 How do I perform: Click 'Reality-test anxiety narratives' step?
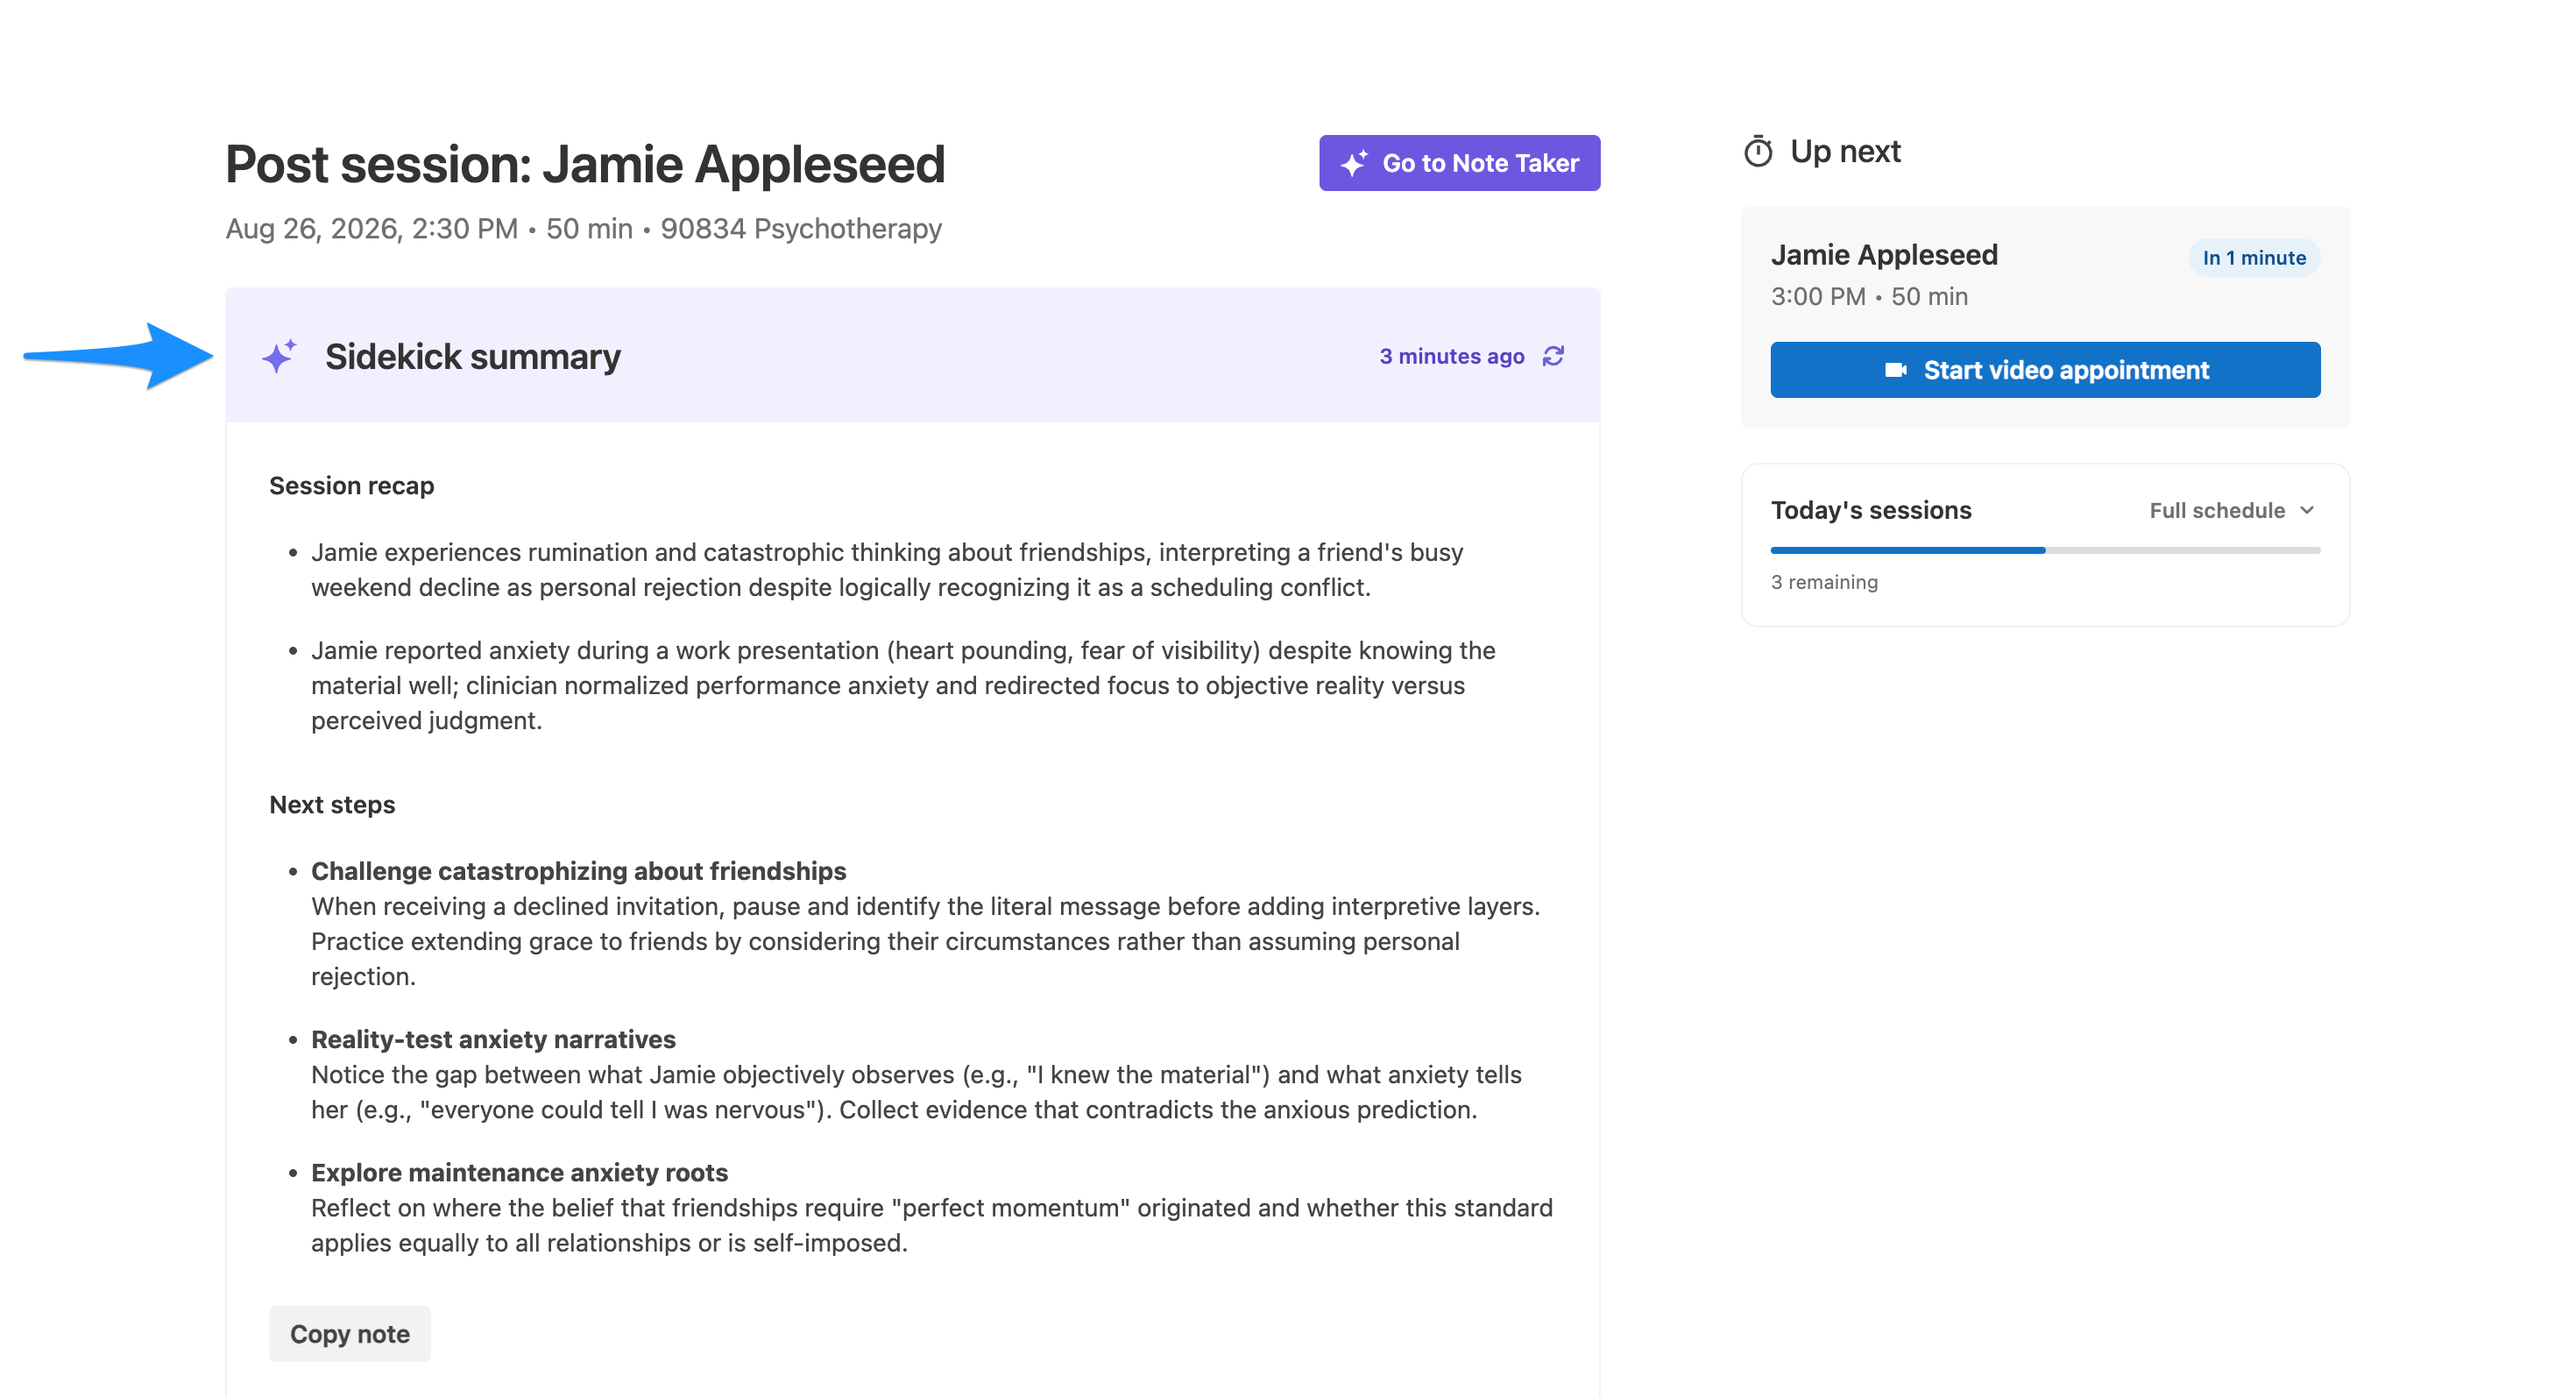click(493, 1039)
